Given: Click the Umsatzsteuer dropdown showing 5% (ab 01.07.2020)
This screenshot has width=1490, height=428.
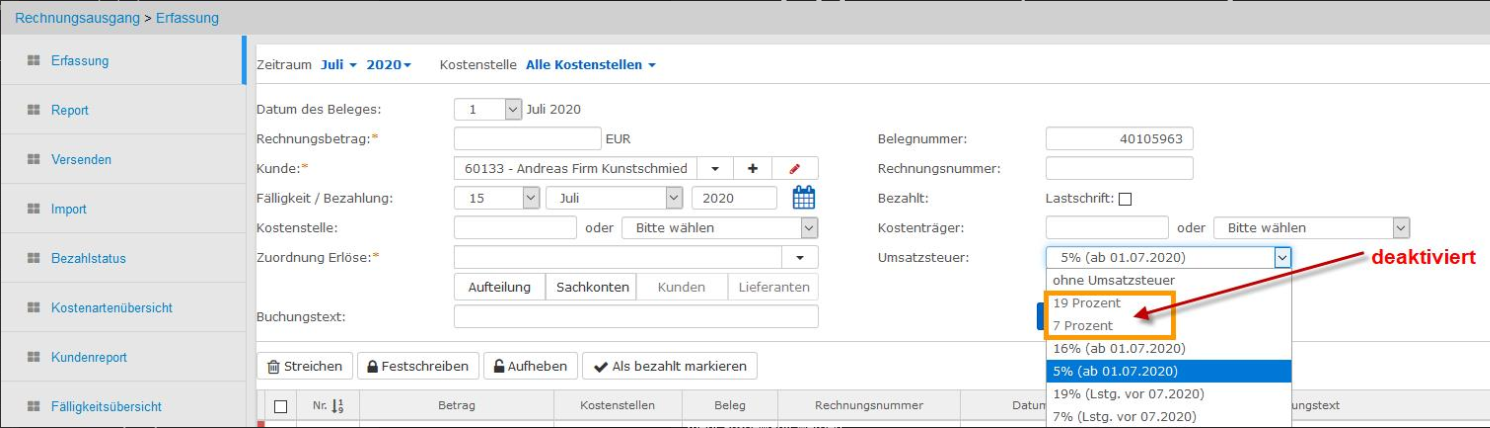Looking at the screenshot, I should click(1168, 257).
